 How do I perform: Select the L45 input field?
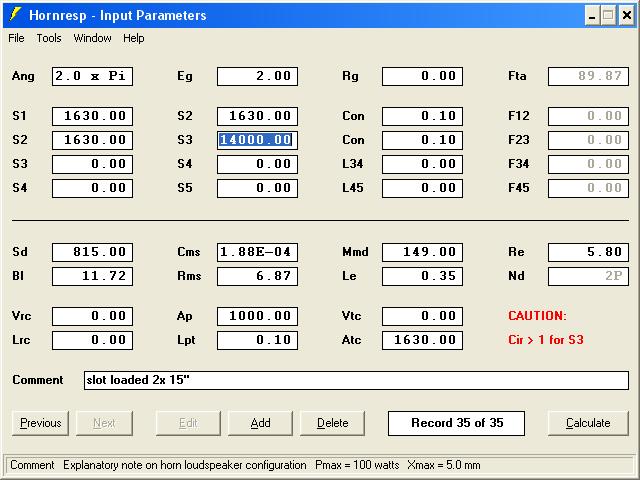(x=422, y=189)
